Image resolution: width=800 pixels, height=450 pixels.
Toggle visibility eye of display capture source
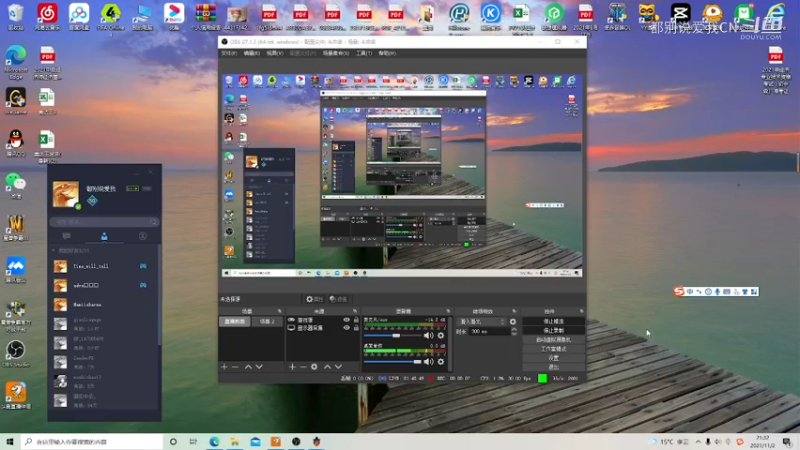pos(346,328)
